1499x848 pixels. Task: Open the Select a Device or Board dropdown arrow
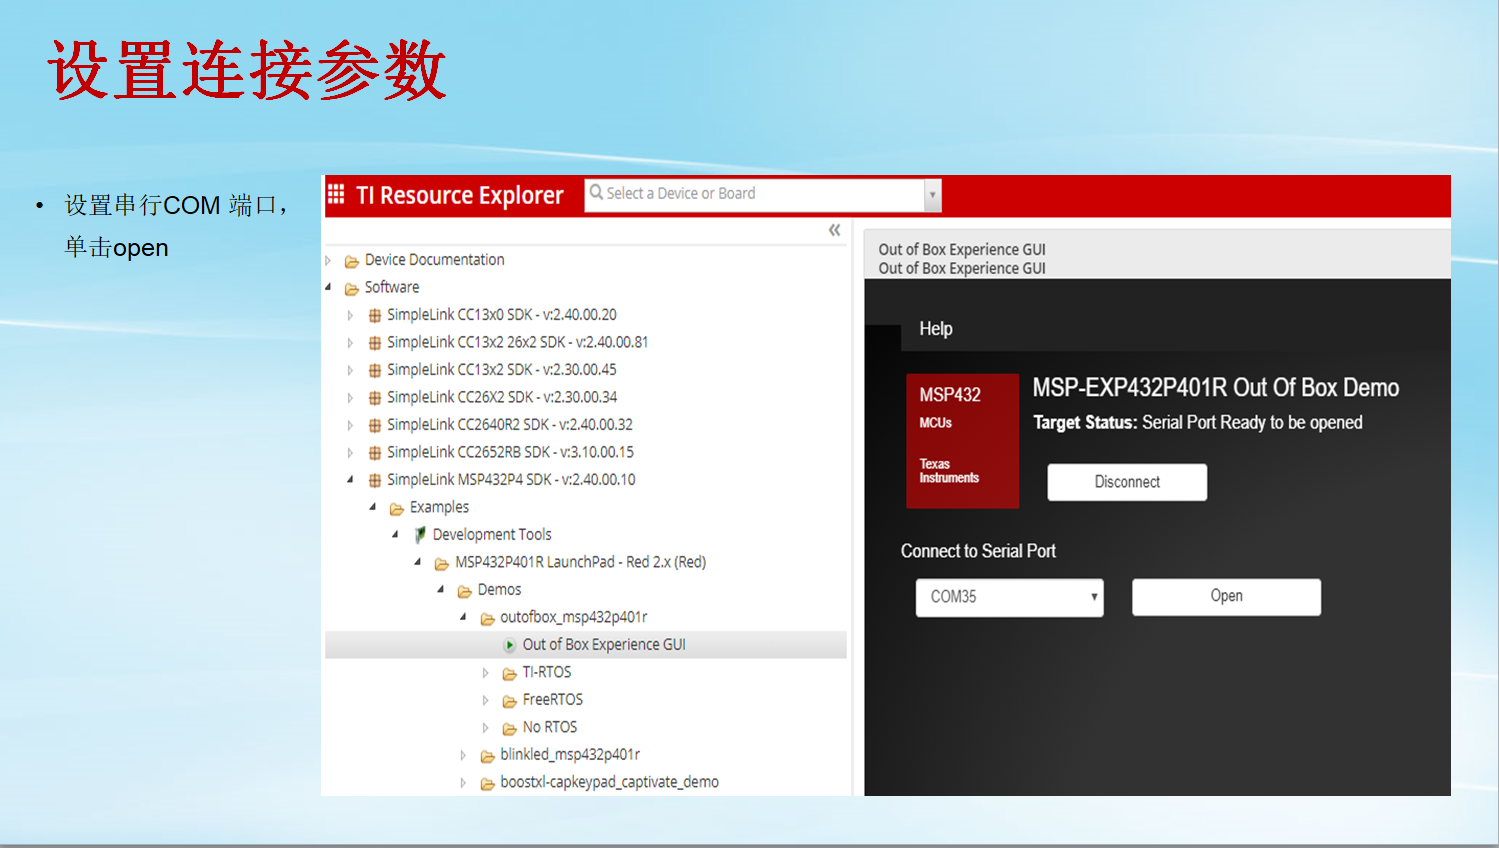(x=932, y=195)
